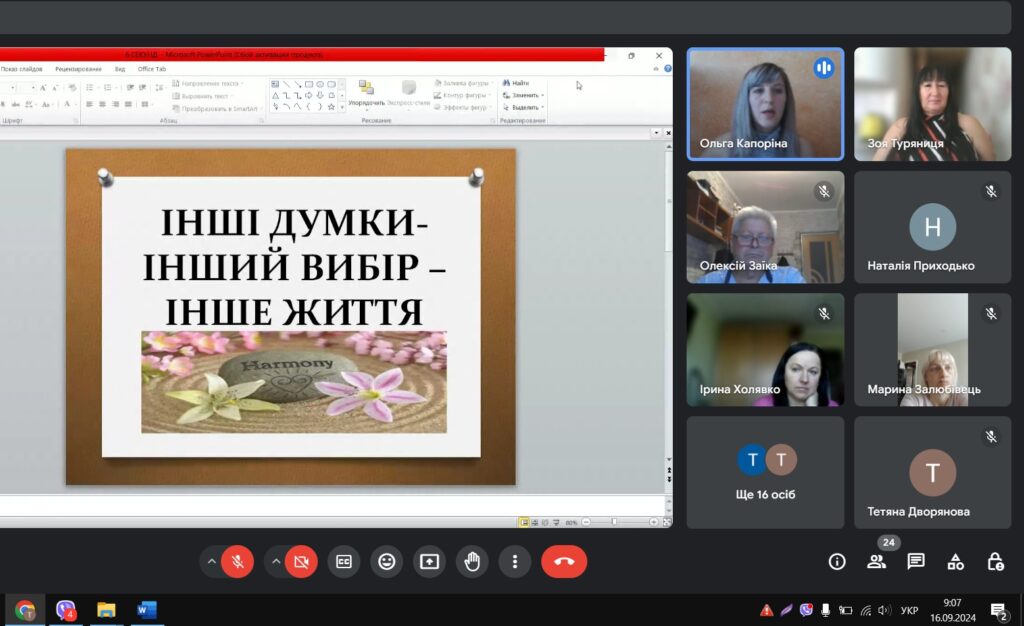Open host controls lock icon
The height and width of the screenshot is (626, 1024).
(x=995, y=561)
